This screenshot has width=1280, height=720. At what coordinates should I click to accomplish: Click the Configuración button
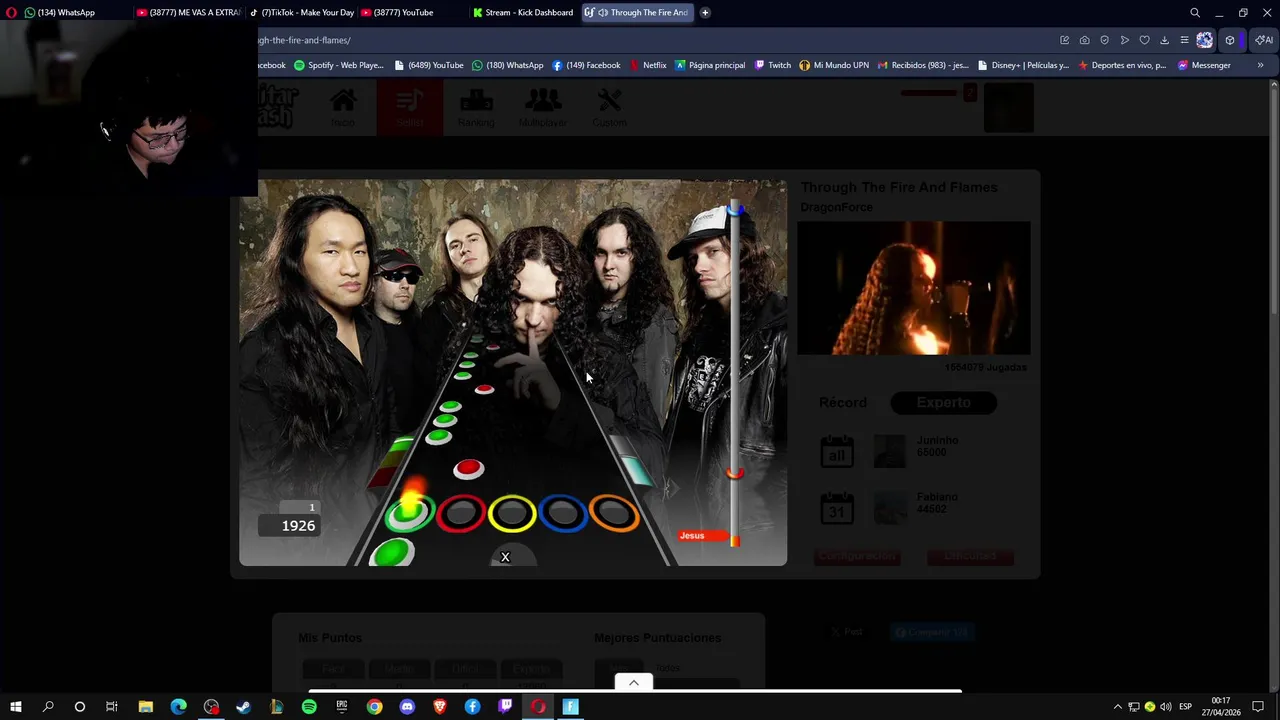[857, 556]
